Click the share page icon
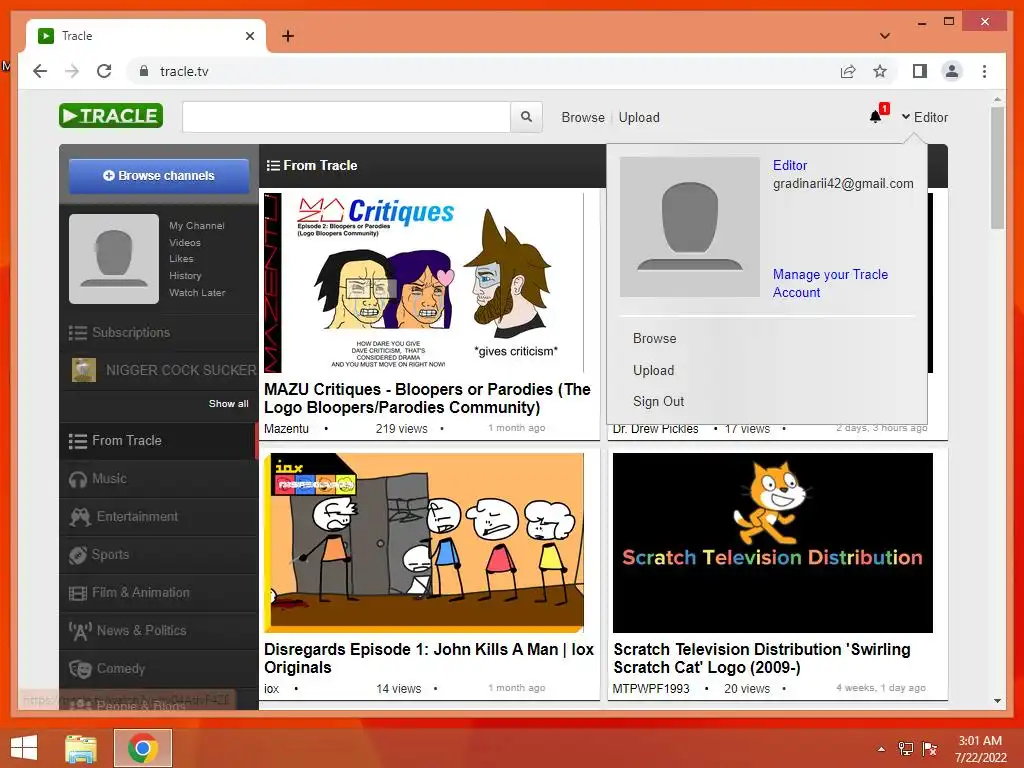This screenshot has height=768, width=1024. tap(848, 71)
